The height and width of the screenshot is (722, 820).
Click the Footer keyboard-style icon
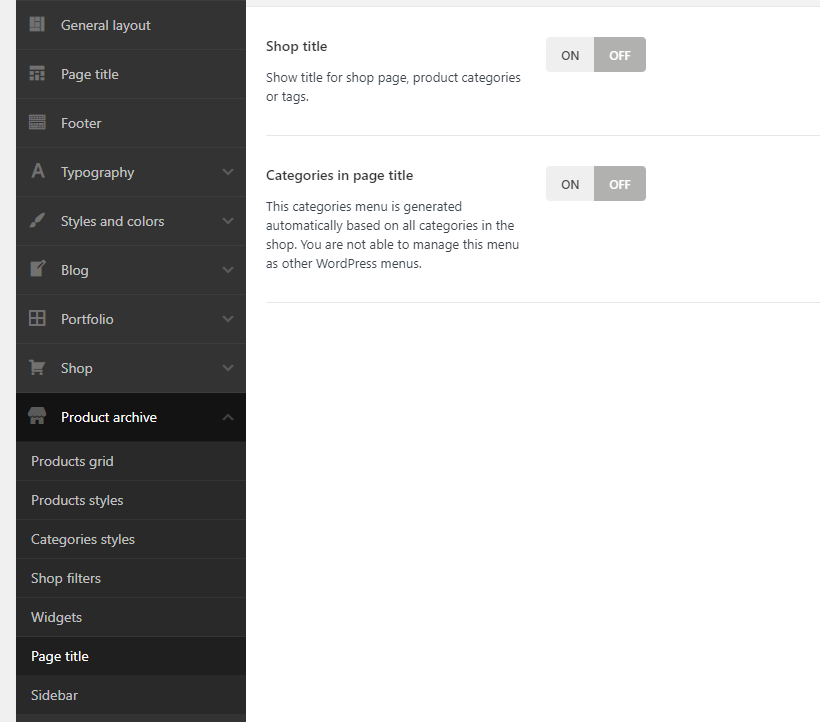[37, 123]
